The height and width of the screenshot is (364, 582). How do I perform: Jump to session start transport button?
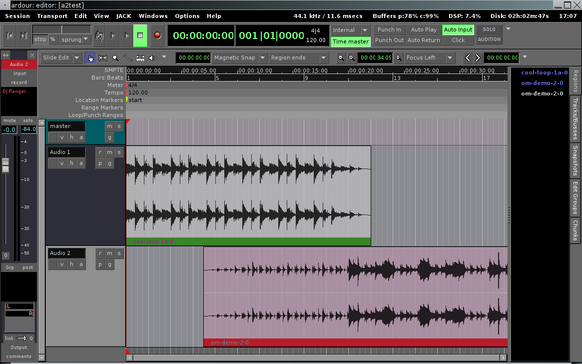[x=10, y=35]
